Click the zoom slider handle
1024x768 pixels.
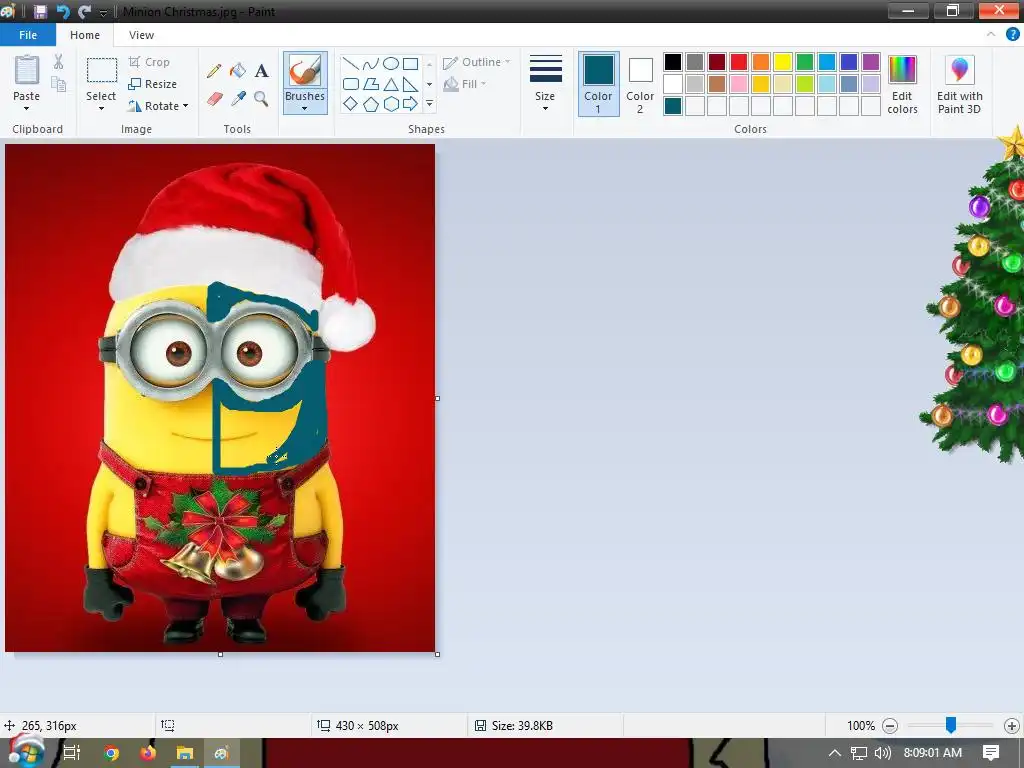pos(951,725)
